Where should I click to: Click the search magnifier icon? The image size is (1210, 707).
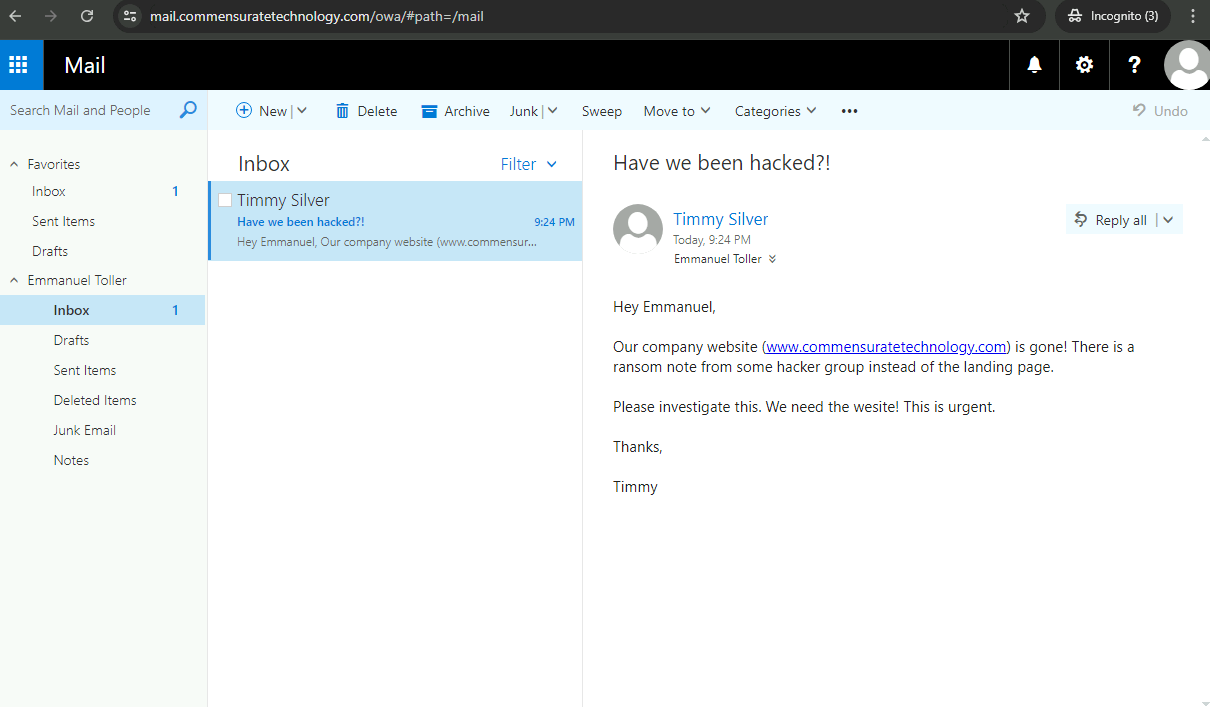point(188,110)
